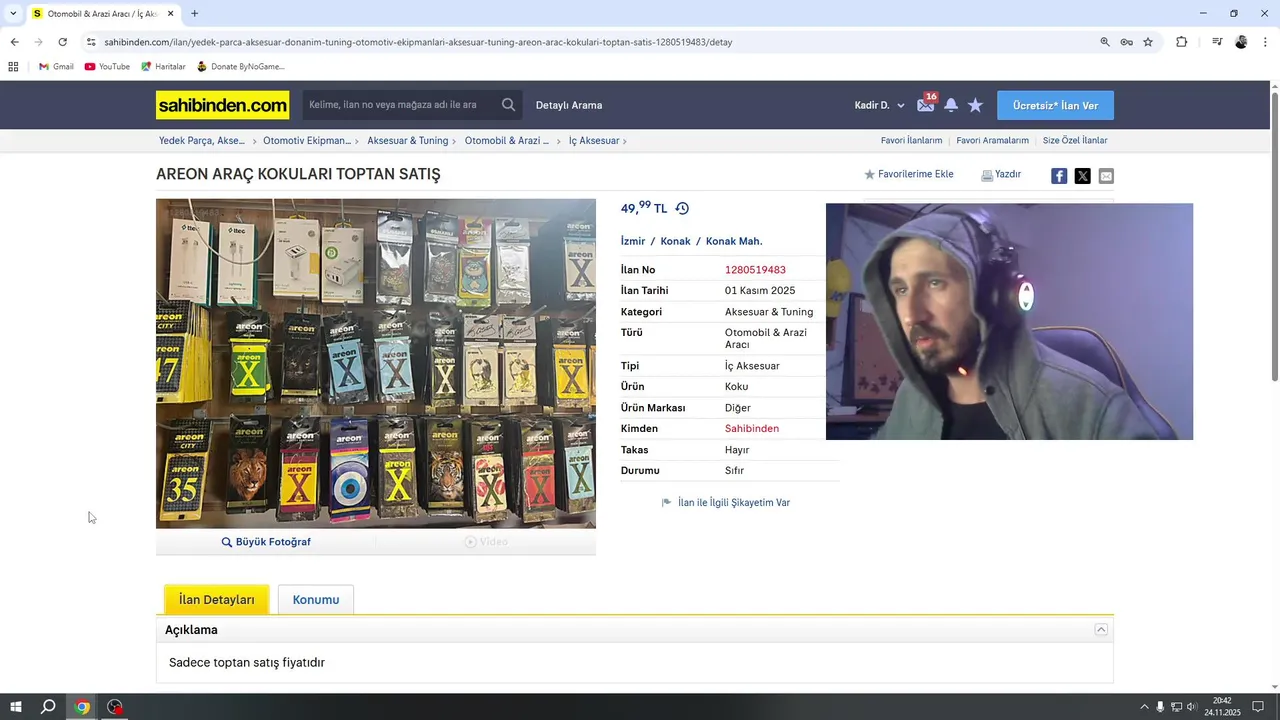Switch to the Konumu tab
Screen dimensions: 1280x720
tap(316, 600)
